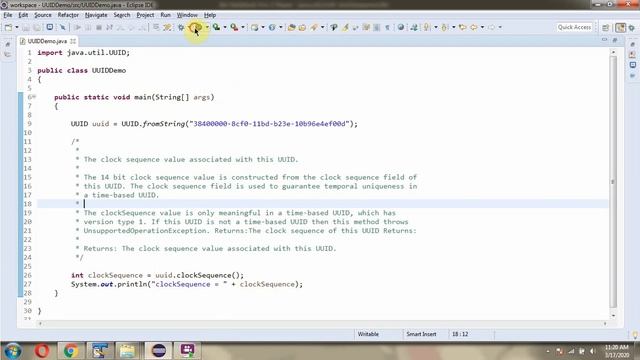Viewport: 640px width, 360px height.
Task: Open the Back history dropdown arrow
Action: click(x=482, y=27)
